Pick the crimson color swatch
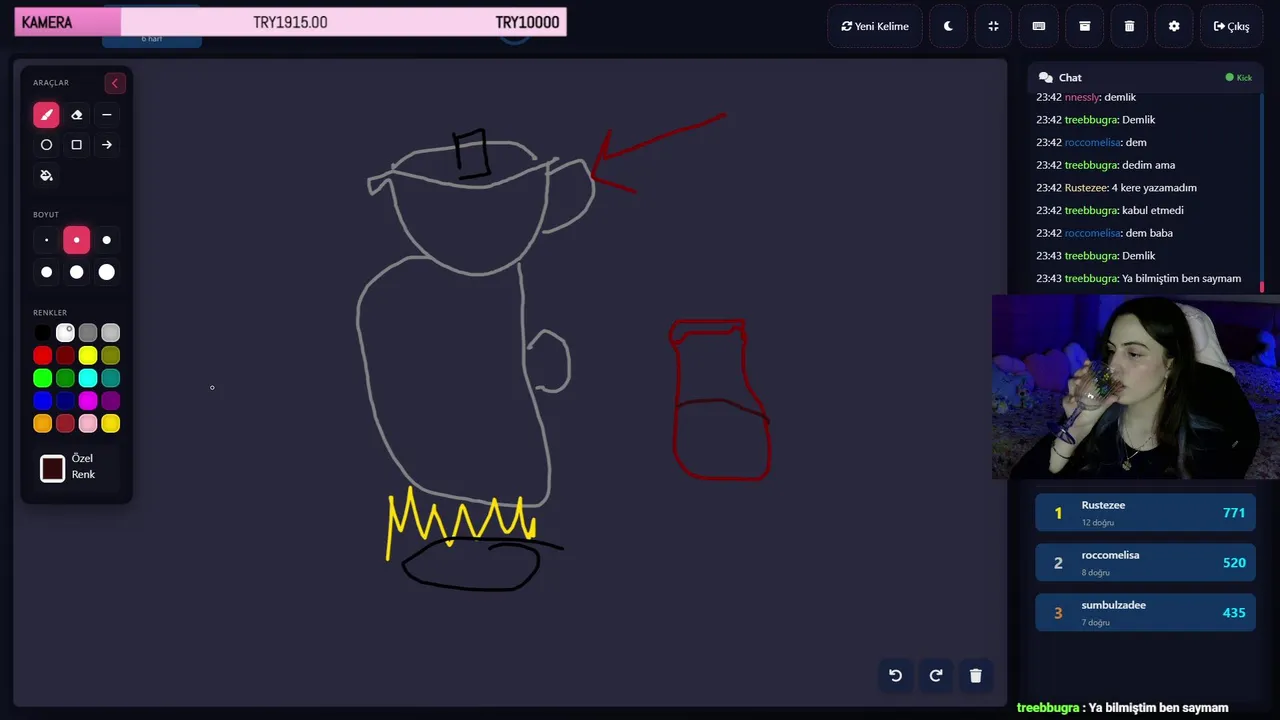The image size is (1280, 720). 65,424
